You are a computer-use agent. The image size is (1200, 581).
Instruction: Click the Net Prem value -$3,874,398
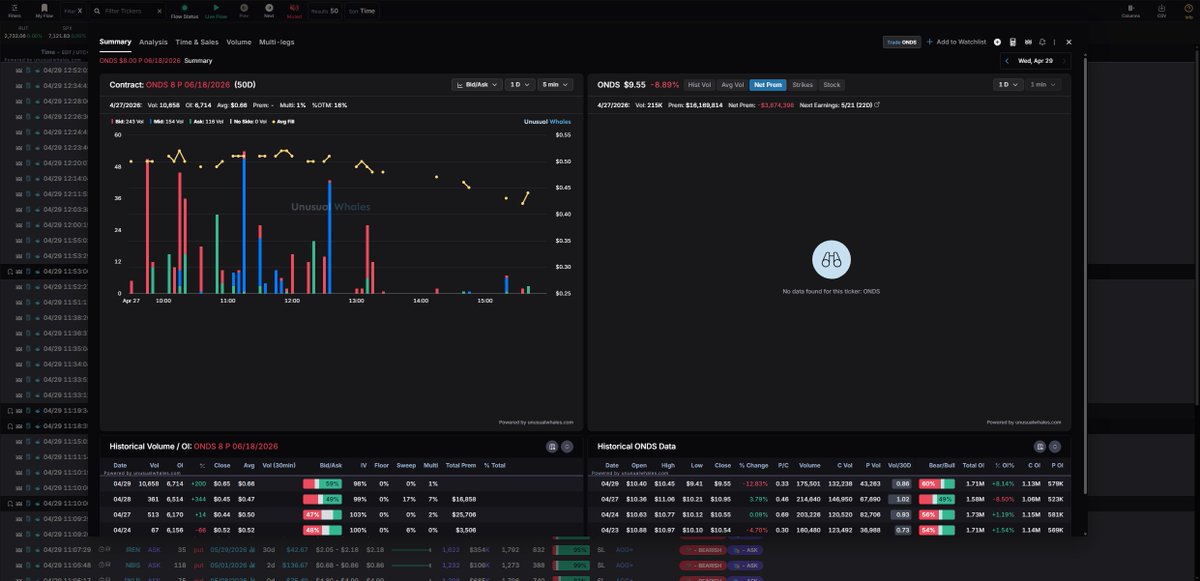pyautogui.click(x=775, y=104)
